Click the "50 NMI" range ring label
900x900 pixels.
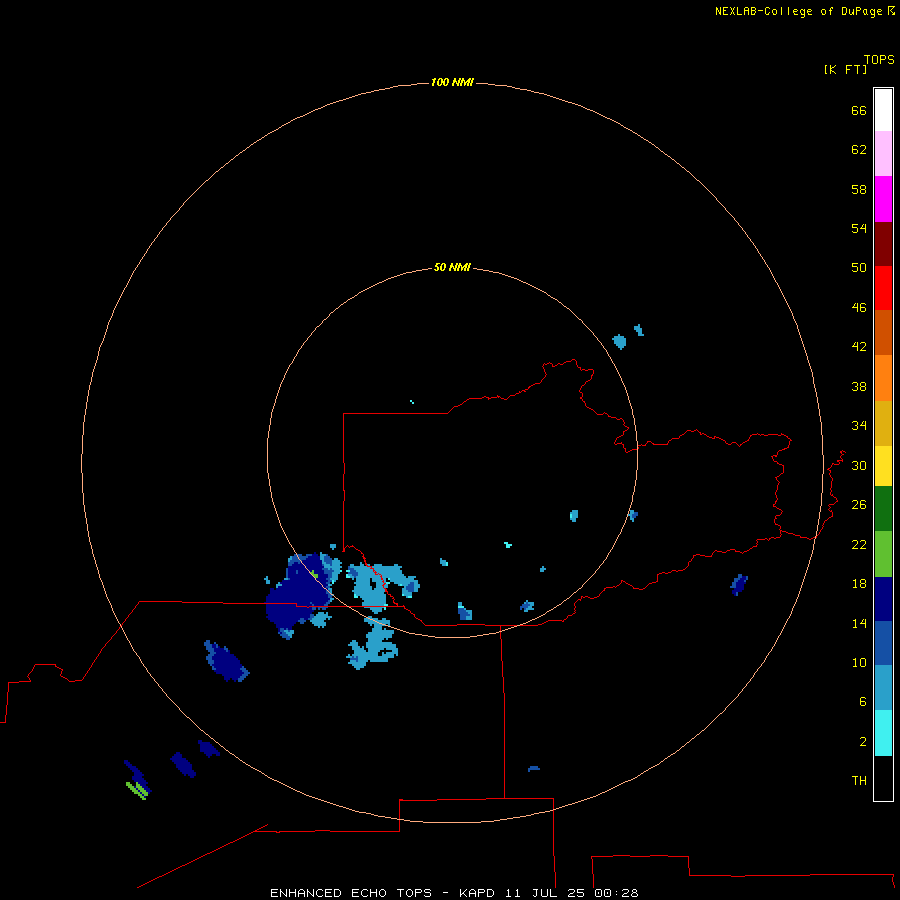click(x=452, y=267)
